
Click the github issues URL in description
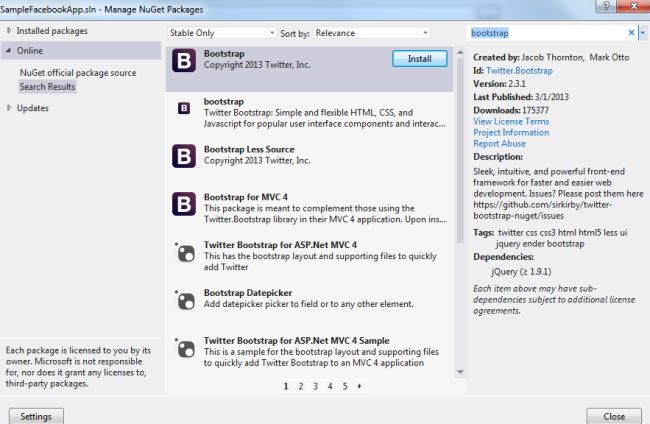pyautogui.click(x=543, y=210)
